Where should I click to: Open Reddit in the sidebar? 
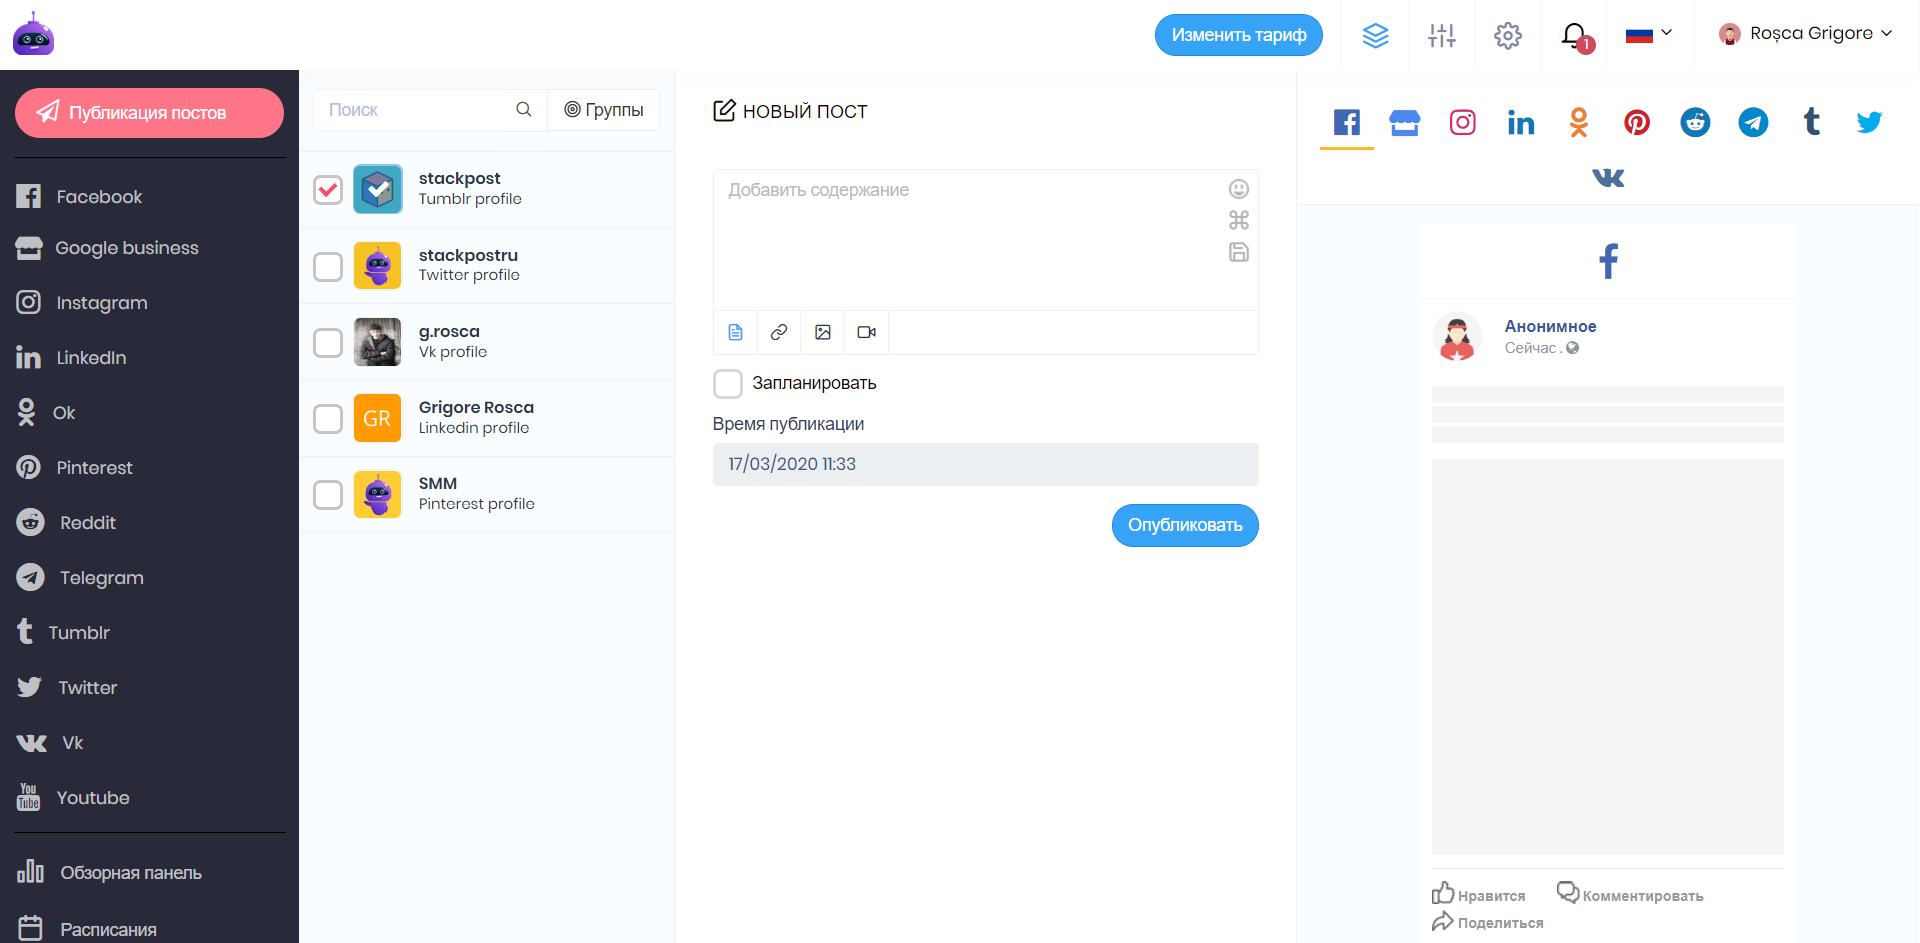click(66, 523)
